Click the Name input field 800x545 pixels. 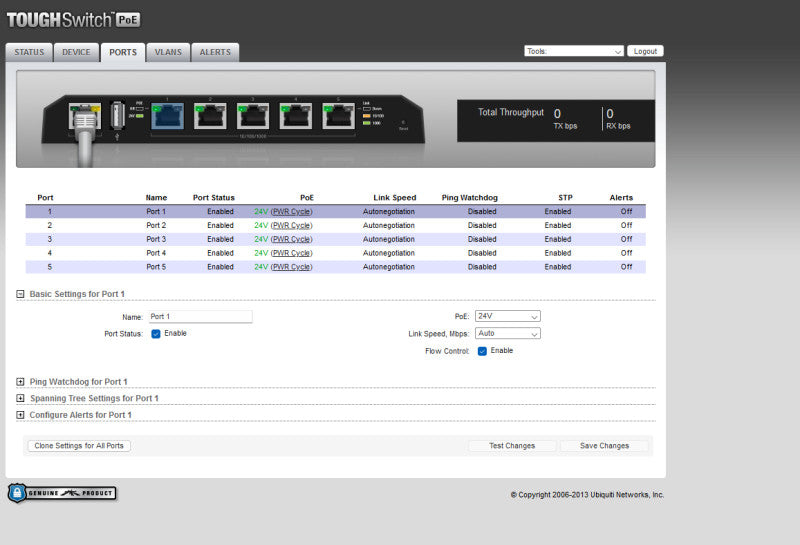click(201, 316)
